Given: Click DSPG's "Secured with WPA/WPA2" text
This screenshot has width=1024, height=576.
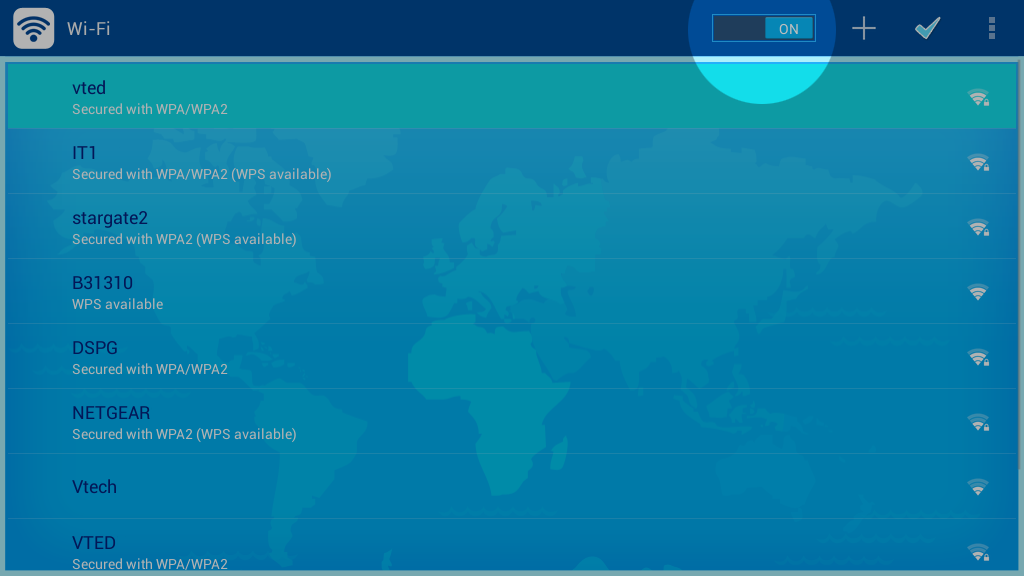Looking at the screenshot, I should [x=150, y=369].
